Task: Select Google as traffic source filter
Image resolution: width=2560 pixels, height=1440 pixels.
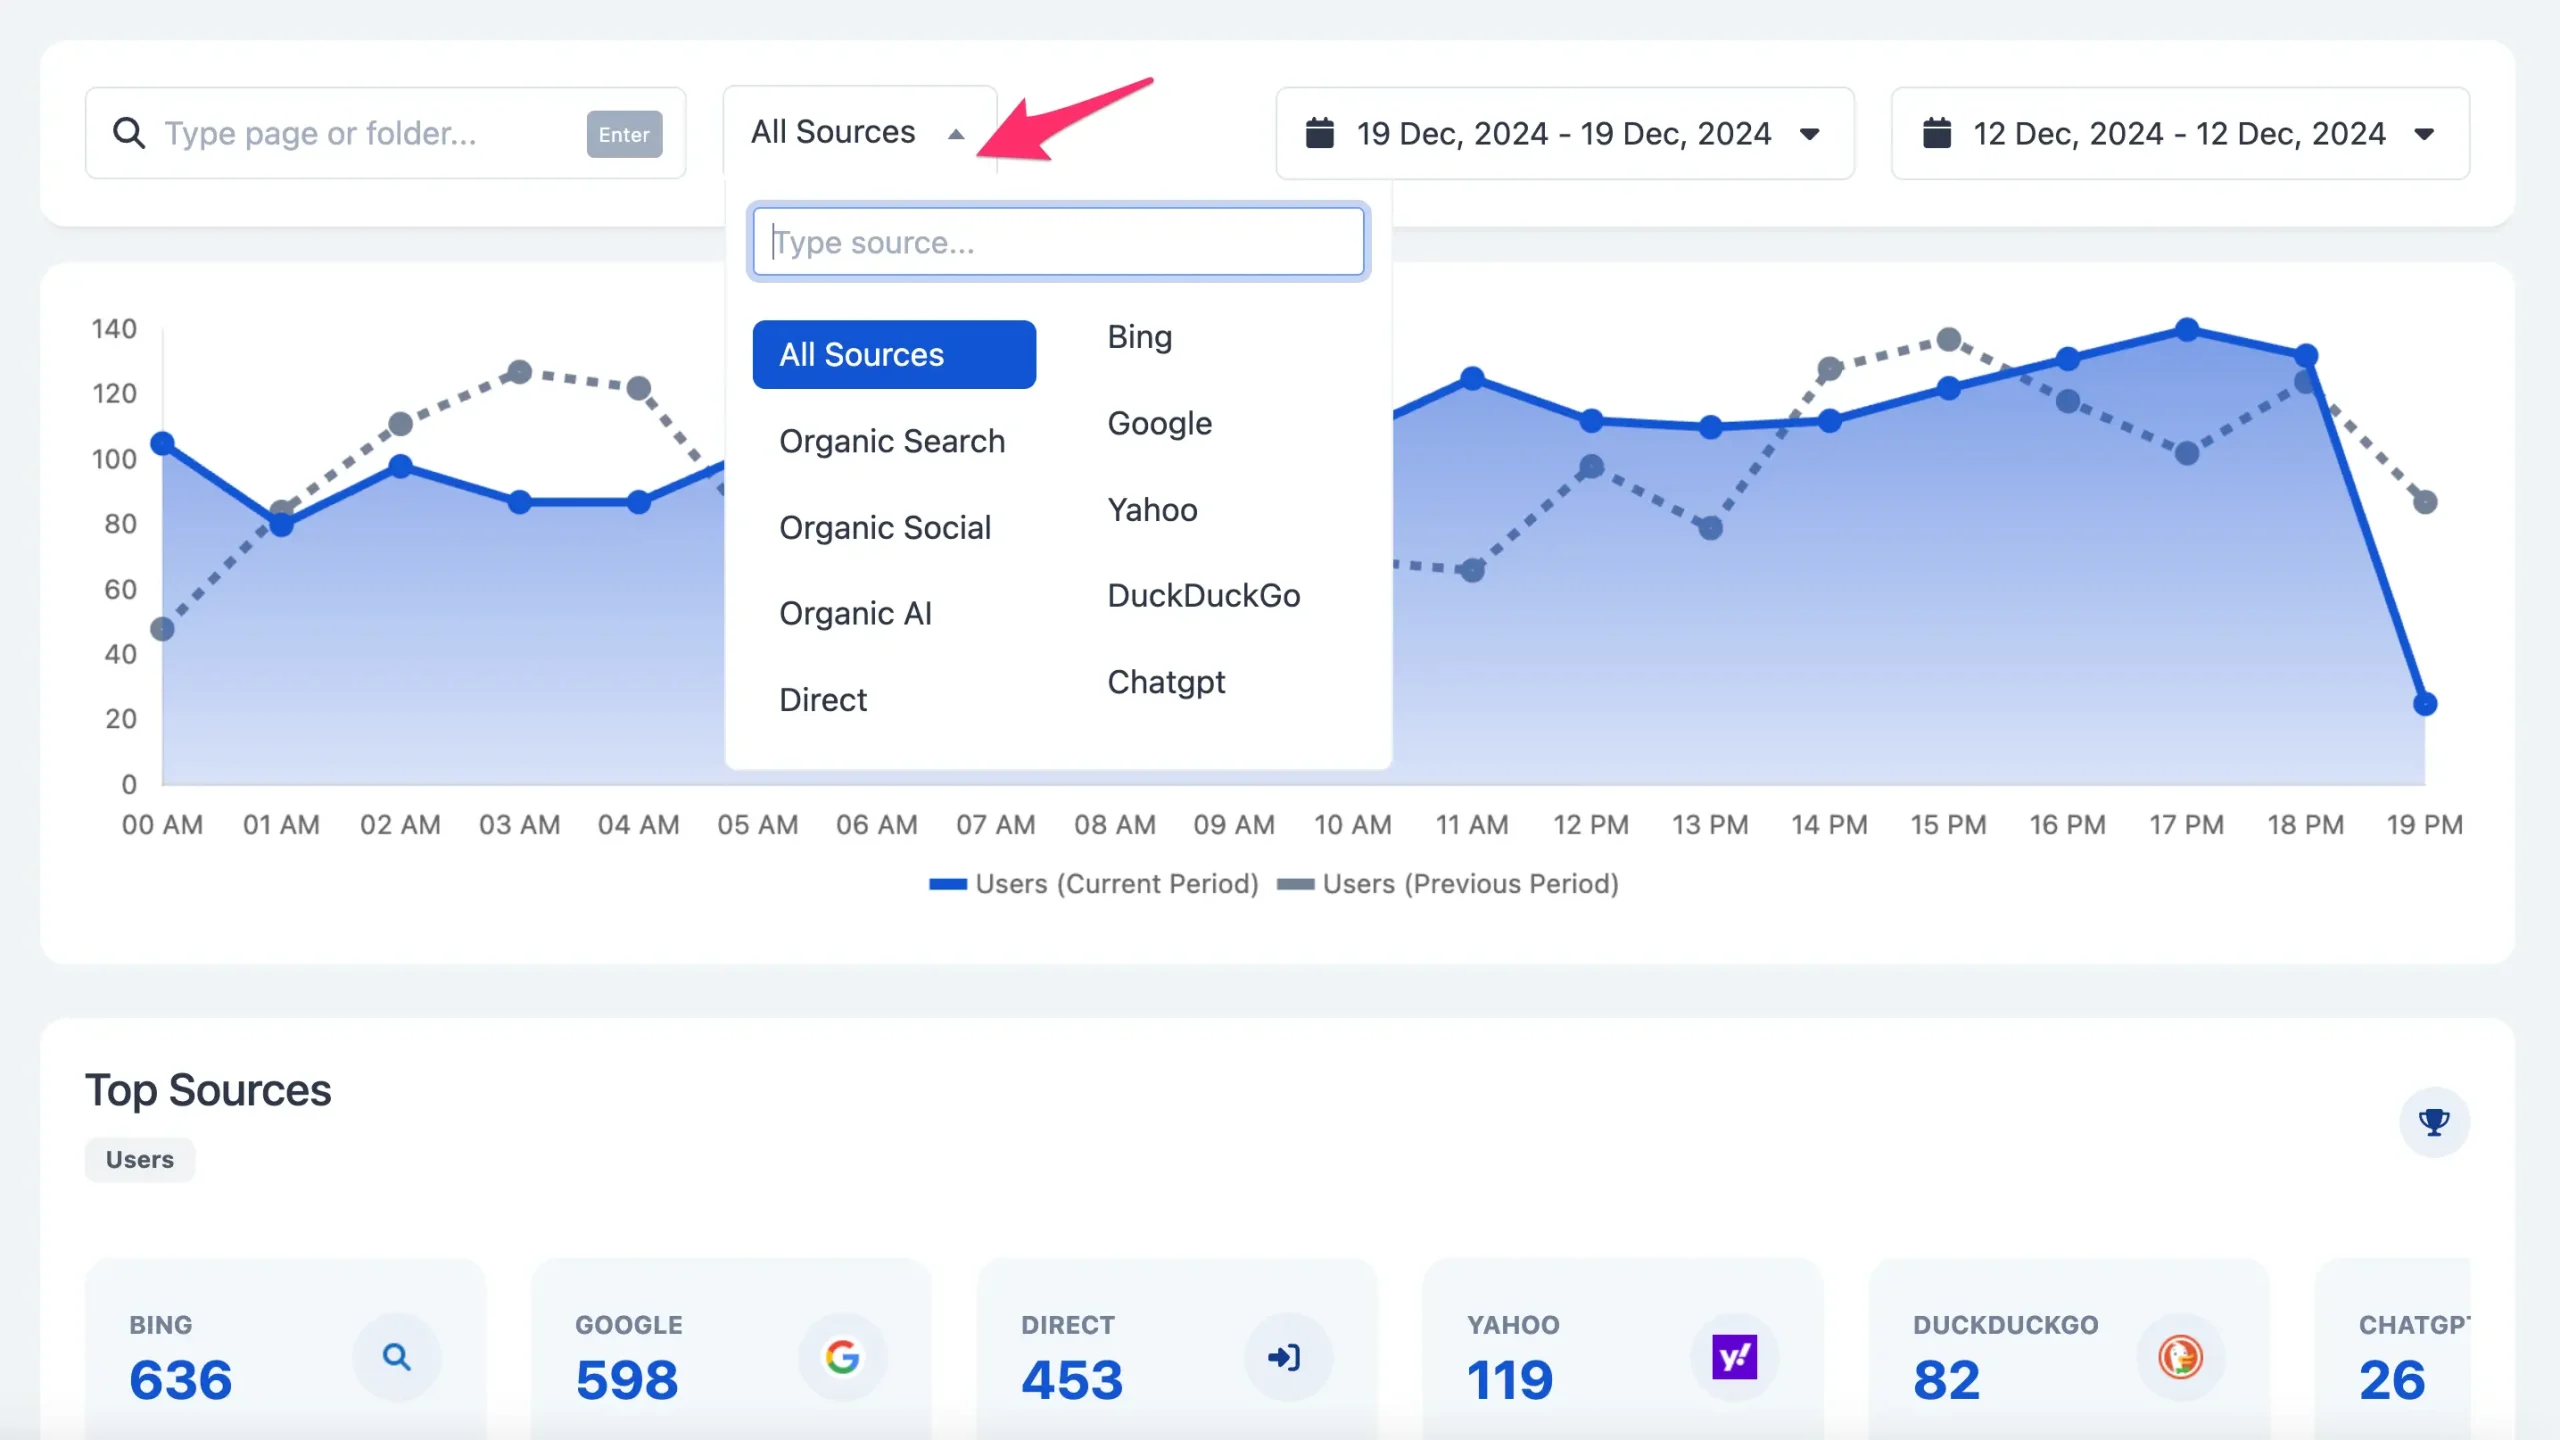Action: [x=1159, y=422]
